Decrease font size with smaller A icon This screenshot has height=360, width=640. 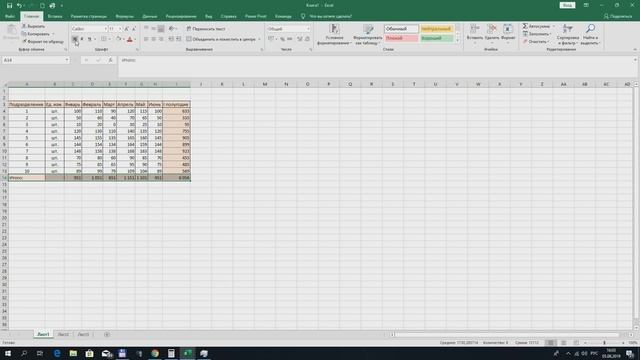[x=133, y=29]
